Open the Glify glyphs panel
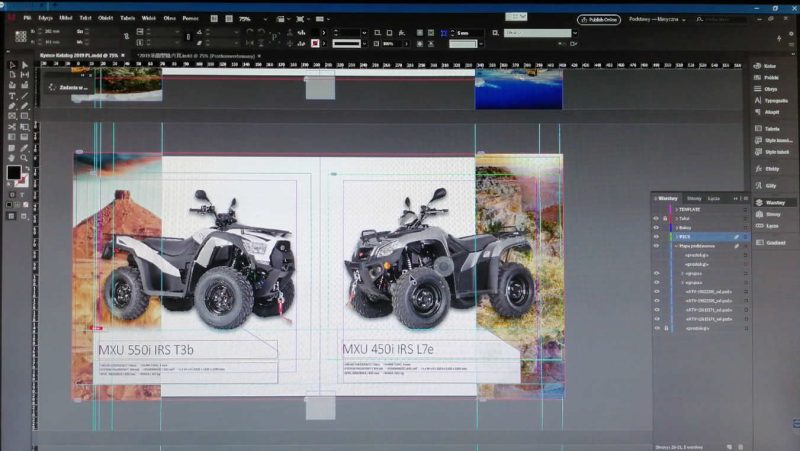 (766, 186)
